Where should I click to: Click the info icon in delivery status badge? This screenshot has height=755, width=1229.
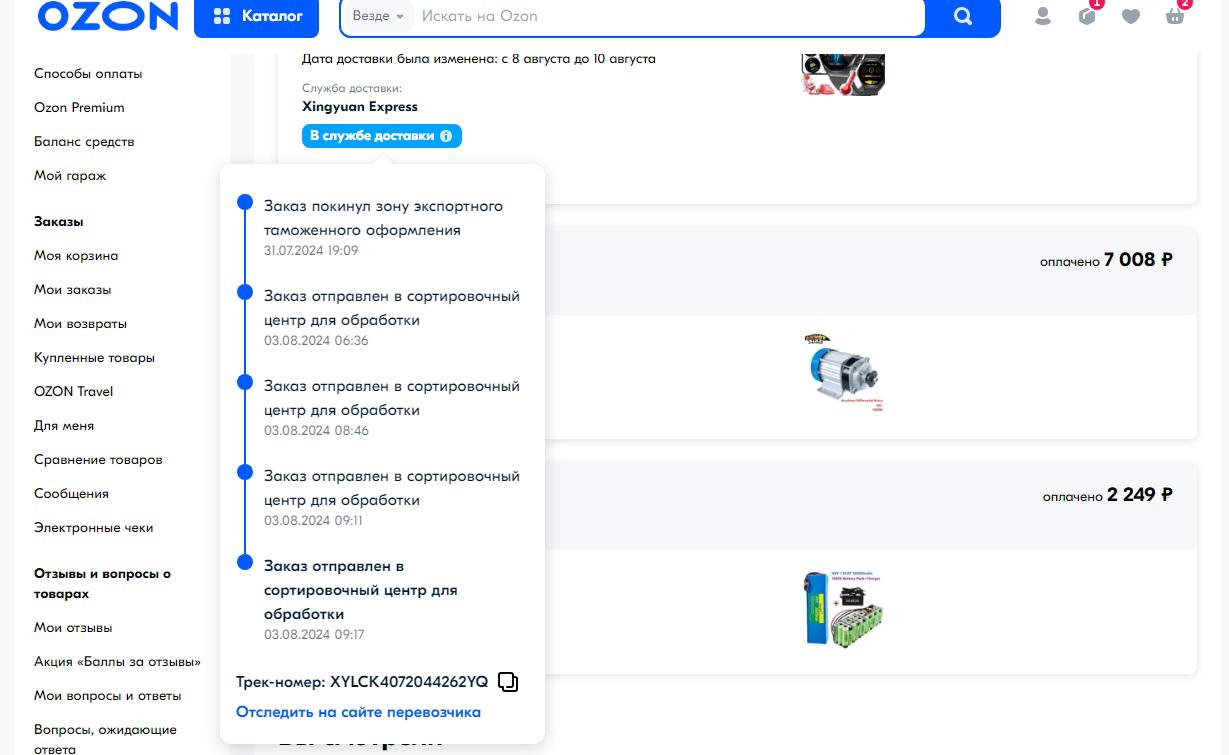tap(446, 136)
